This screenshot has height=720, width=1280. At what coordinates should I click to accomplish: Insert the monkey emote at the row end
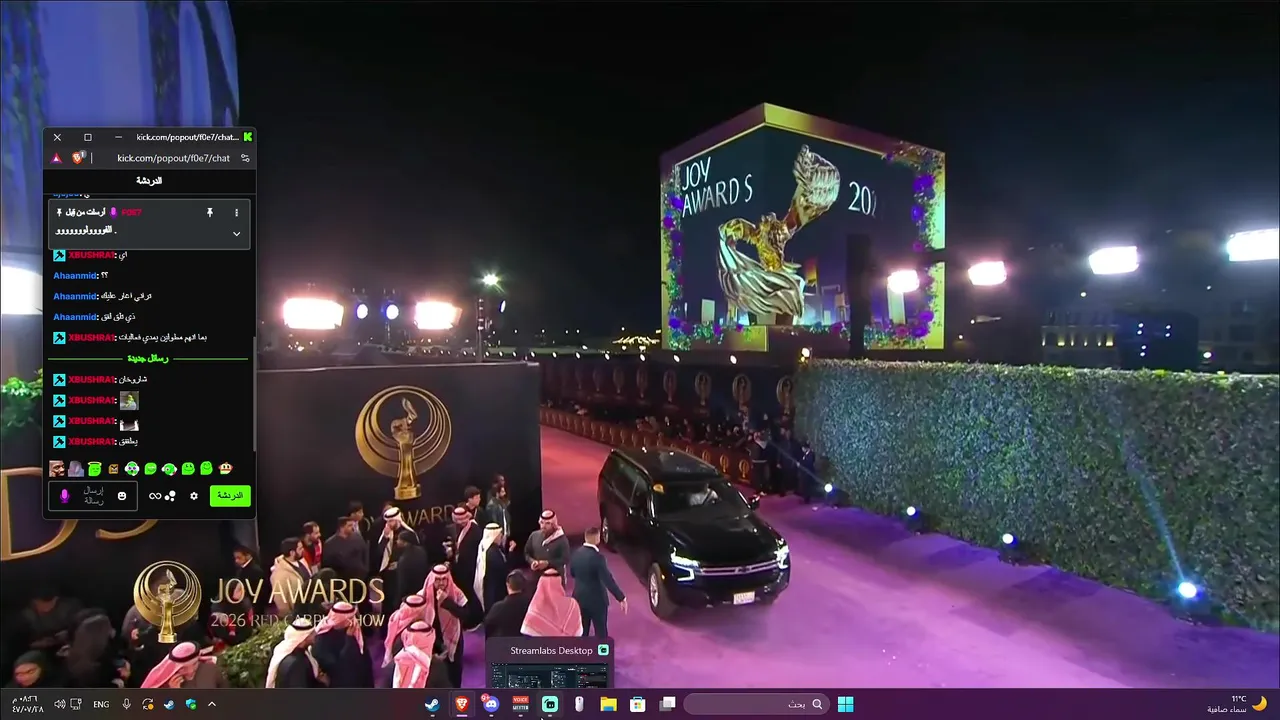tap(226, 468)
